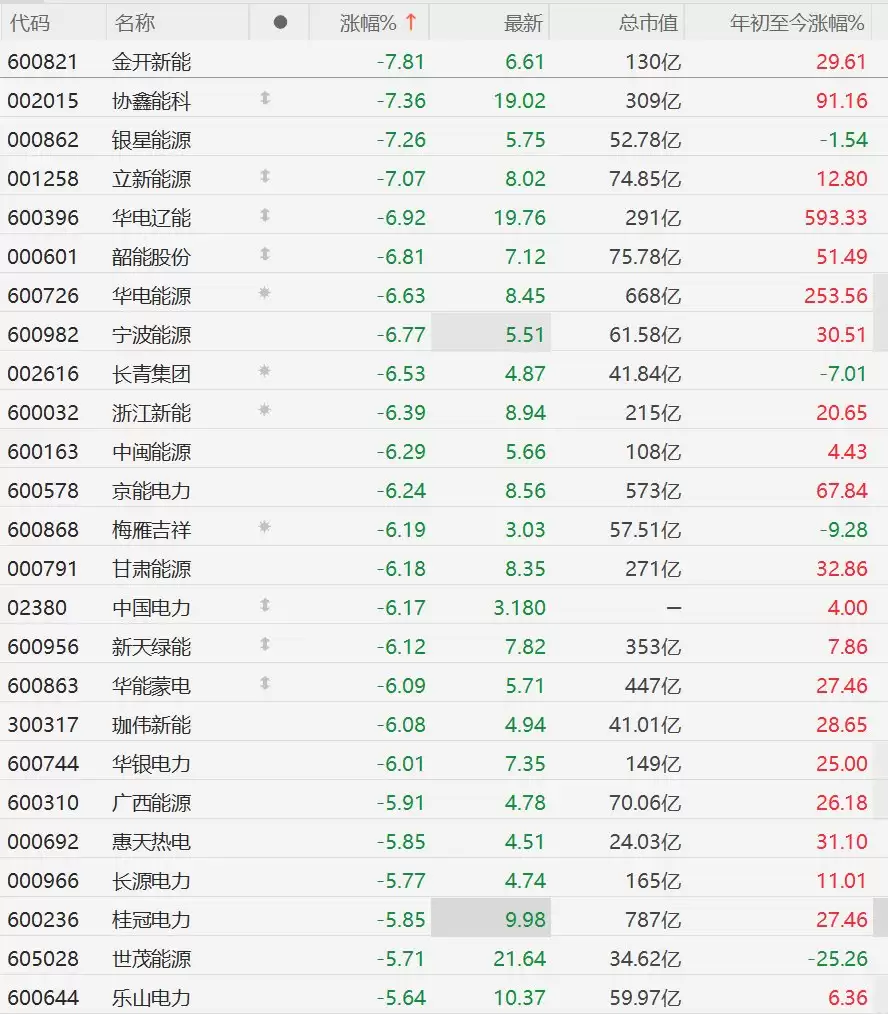Select the stock name 珈伟新能

151,725
